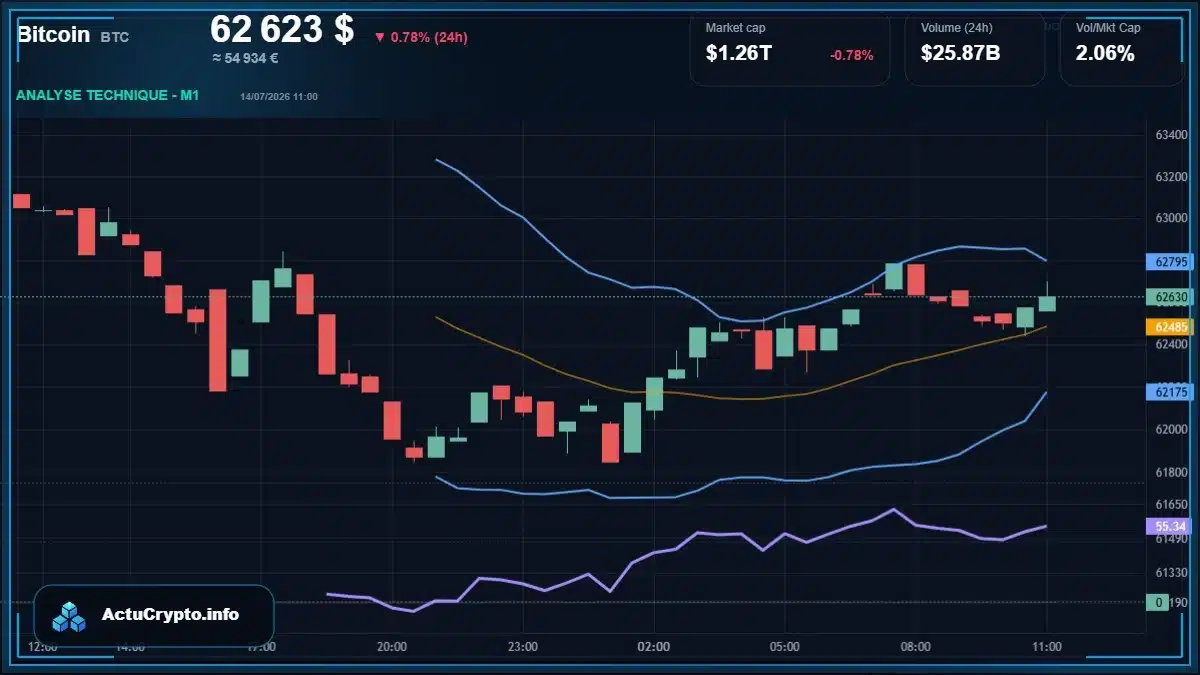This screenshot has height=675, width=1200.
Task: Open the Market cap $1.26T card
Action: [x=789, y=48]
